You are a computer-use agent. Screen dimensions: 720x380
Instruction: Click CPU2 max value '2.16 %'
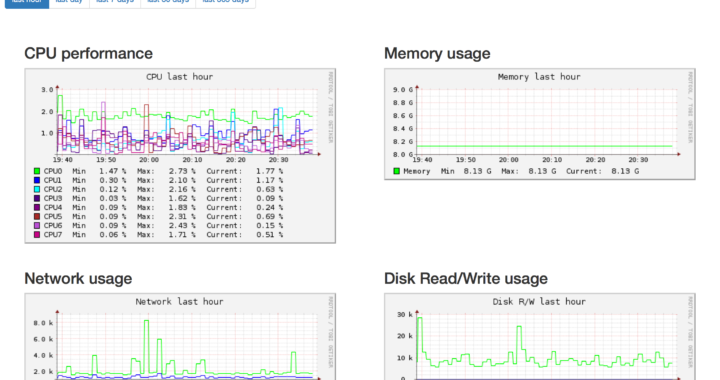(182, 189)
